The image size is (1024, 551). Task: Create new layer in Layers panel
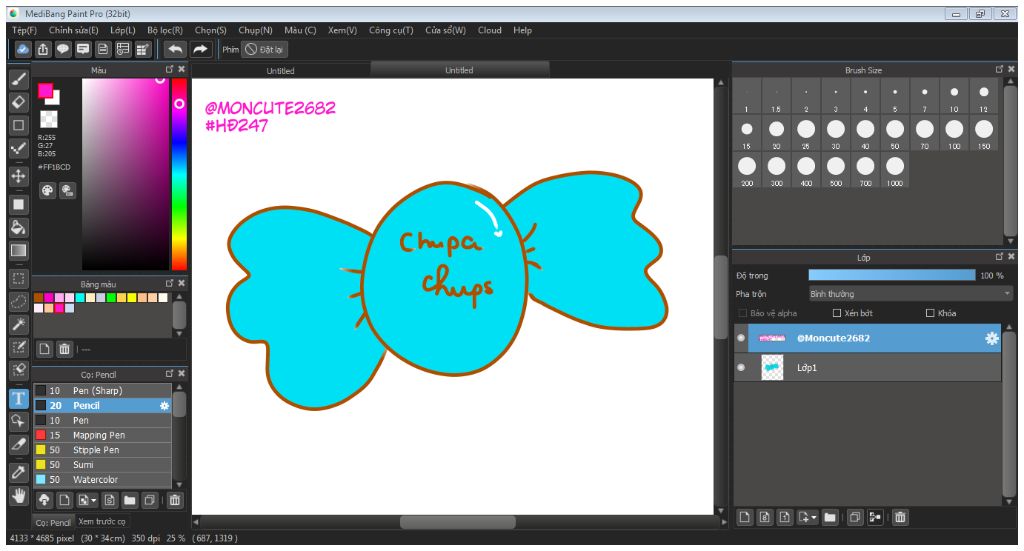coord(744,517)
